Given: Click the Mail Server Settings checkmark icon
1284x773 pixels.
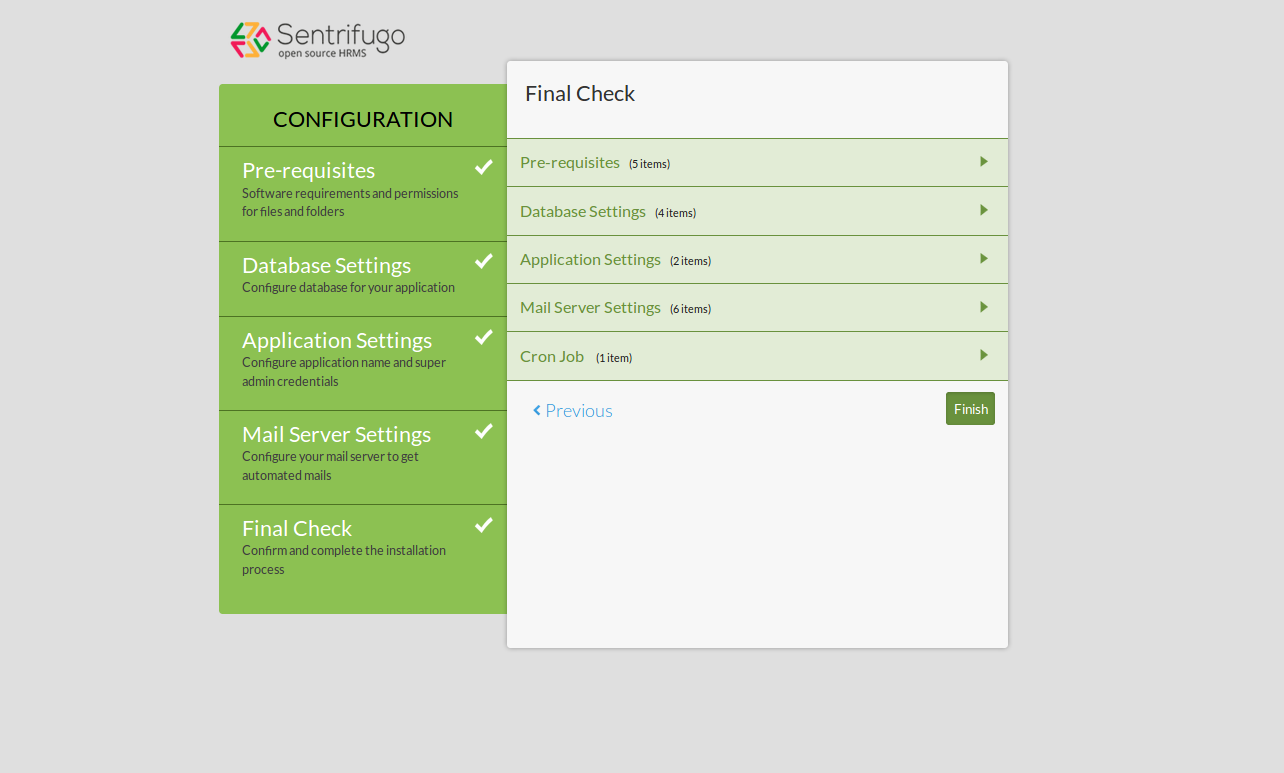Looking at the screenshot, I should (484, 431).
